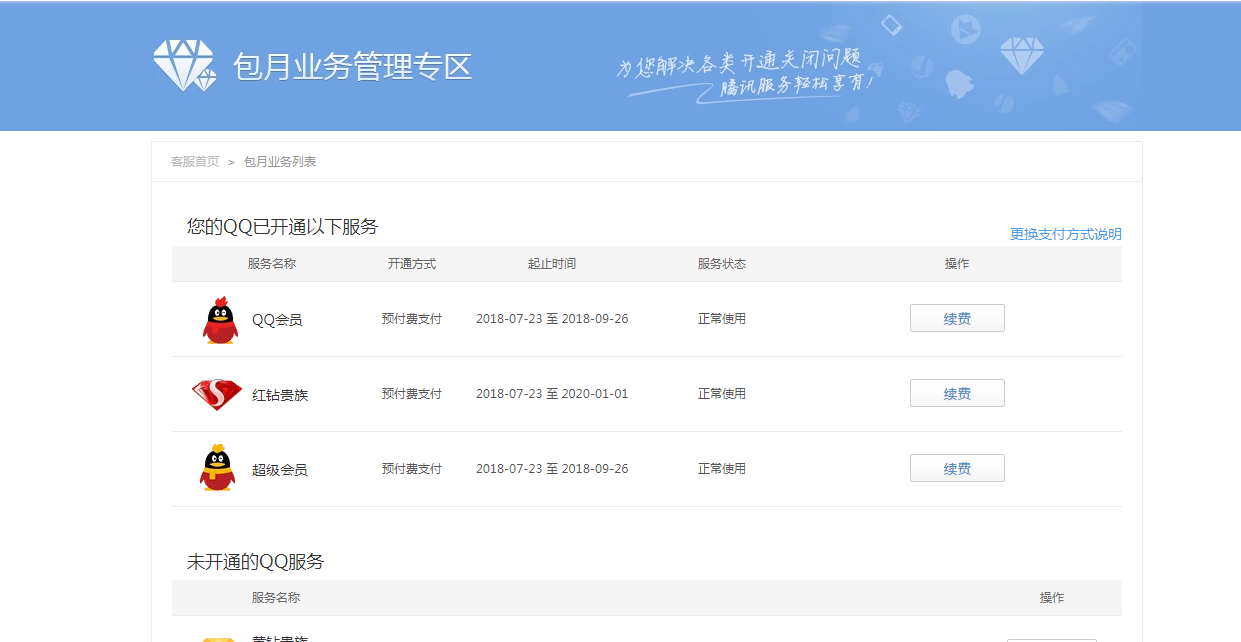Click the QQ会员 service name
1241x642 pixels.
(277, 320)
